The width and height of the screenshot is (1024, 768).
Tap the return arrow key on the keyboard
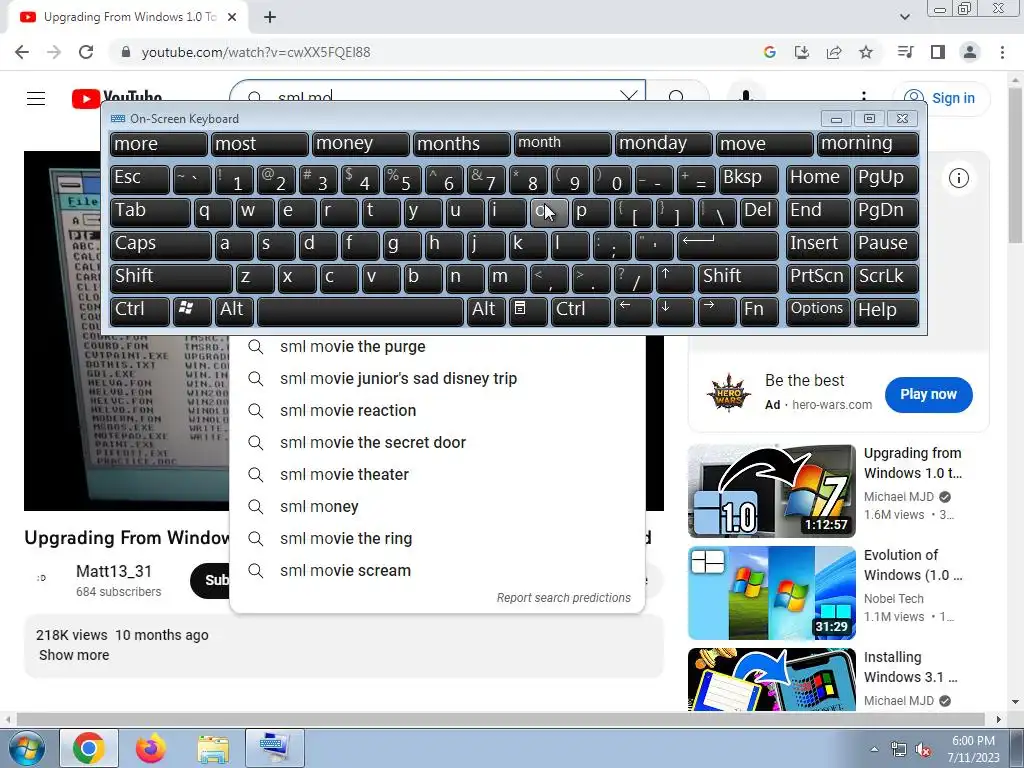(728, 245)
